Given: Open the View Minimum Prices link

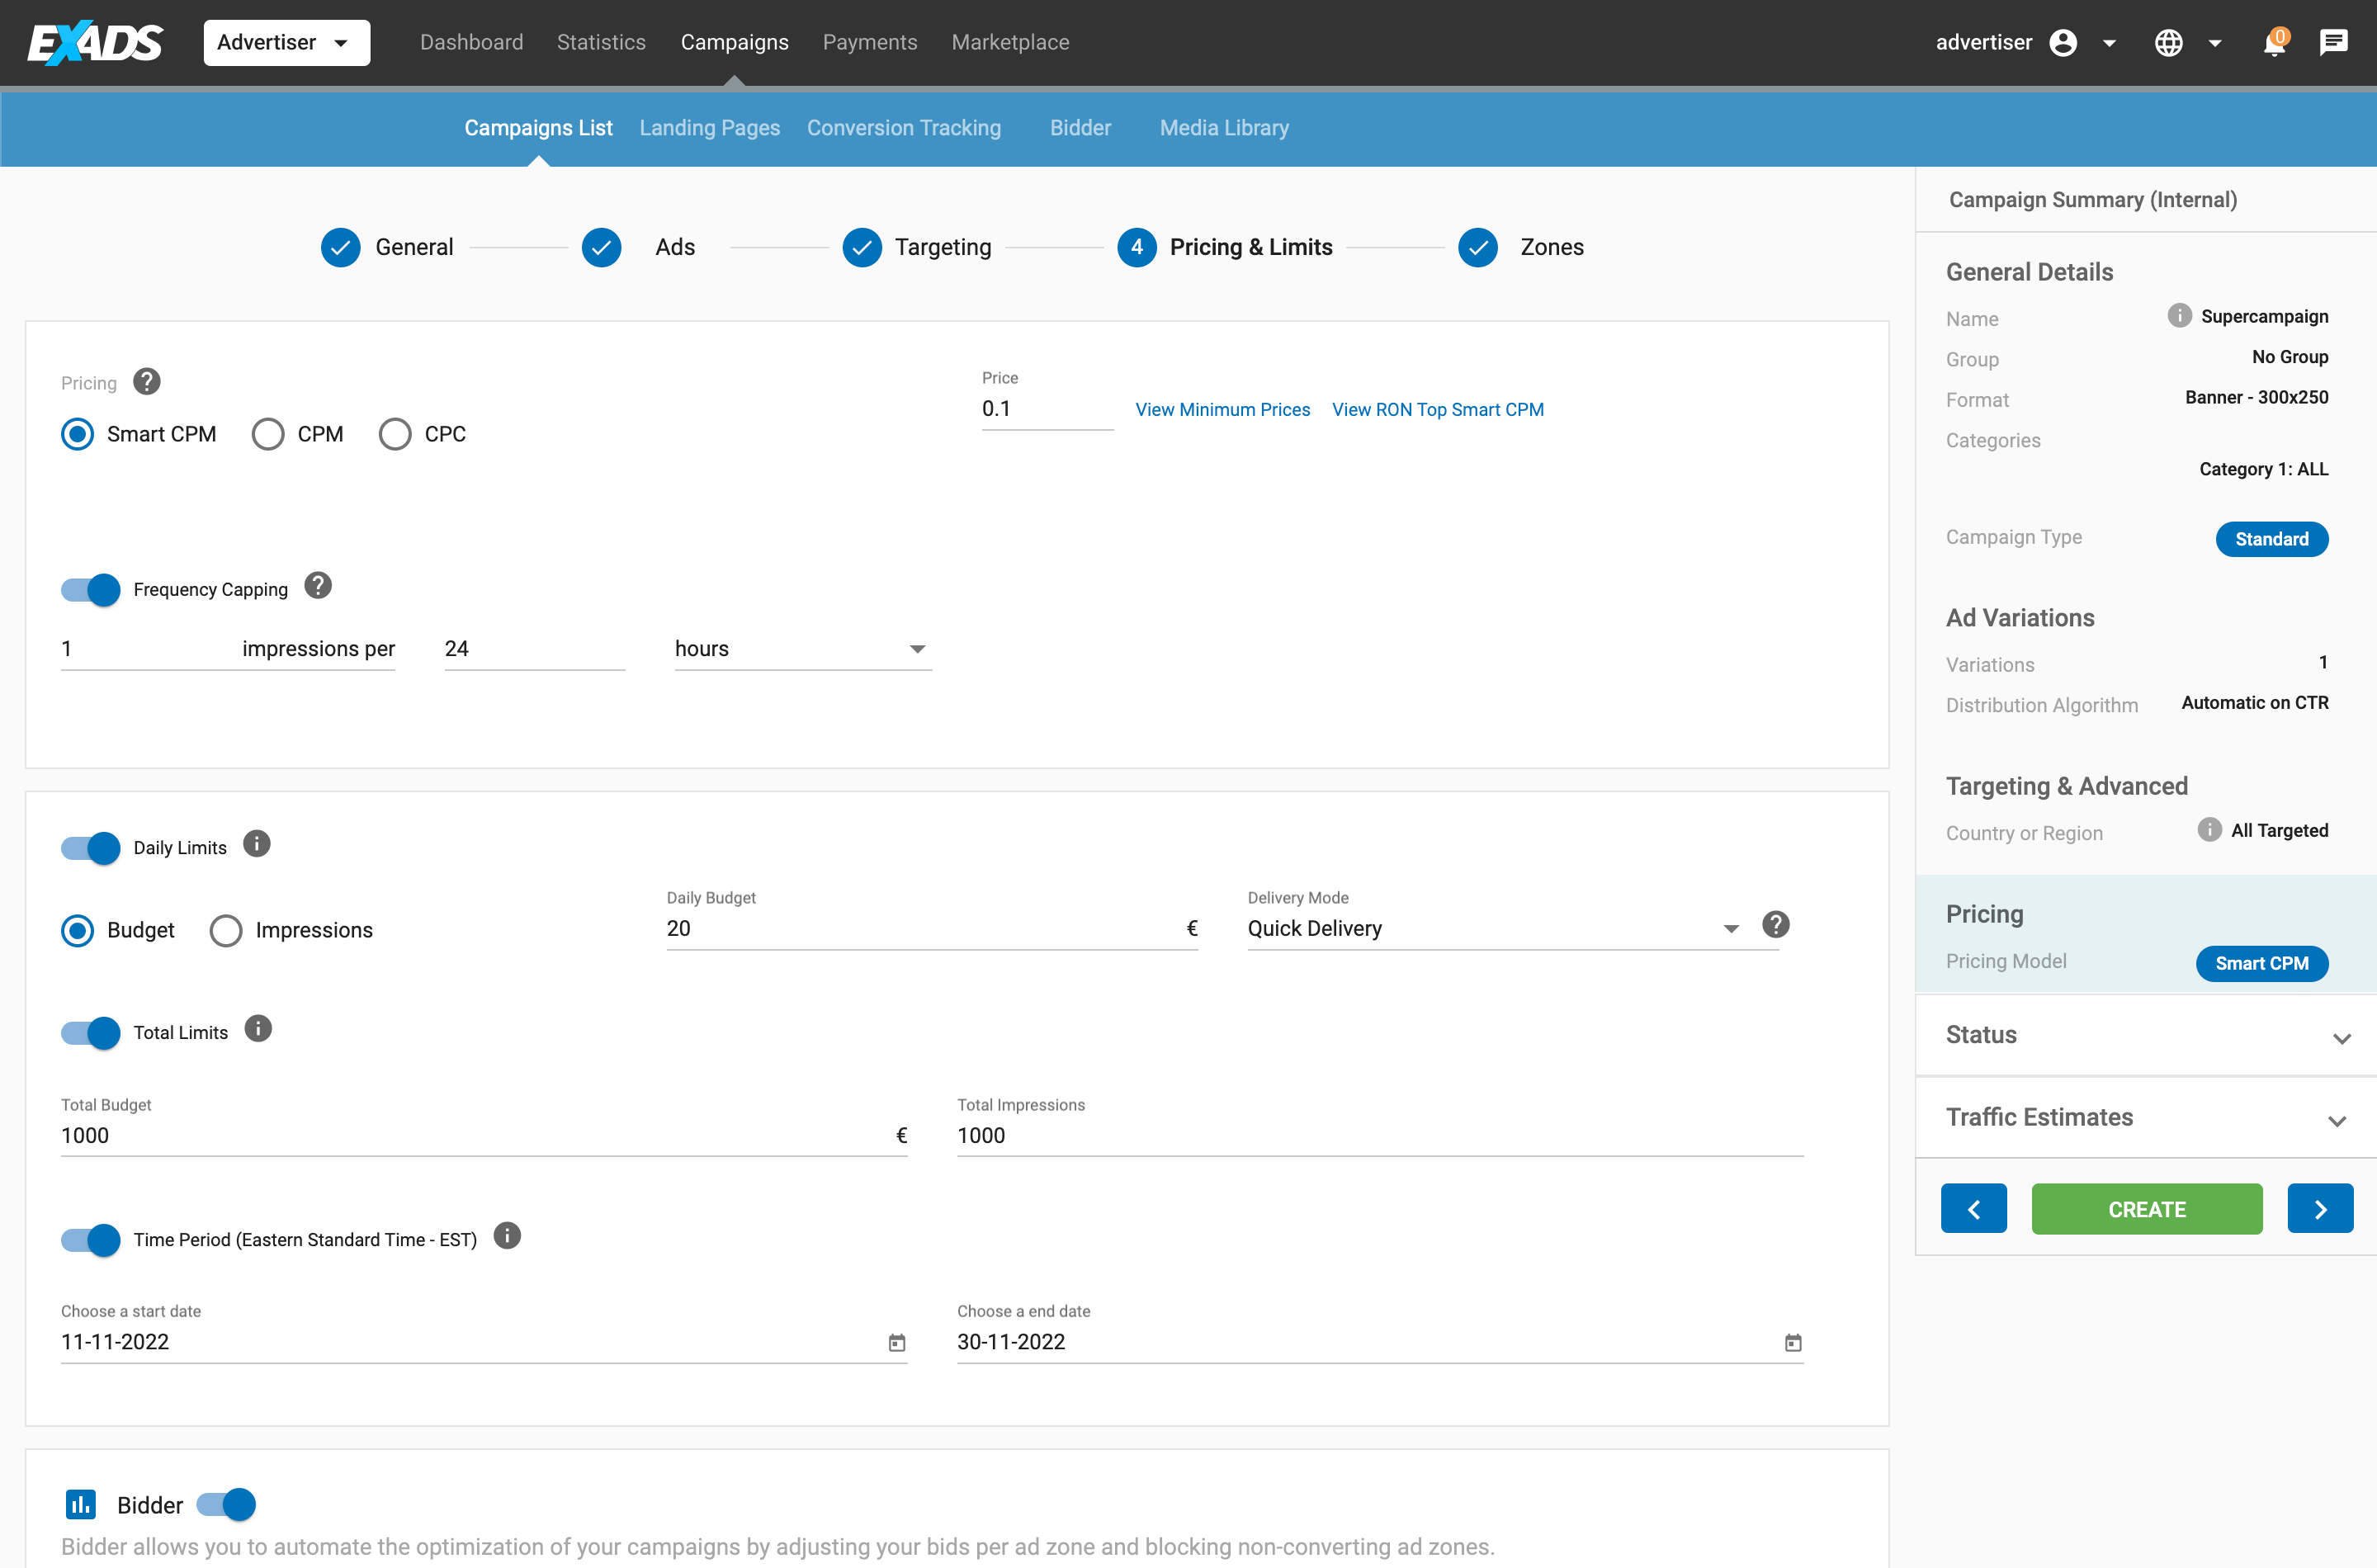Looking at the screenshot, I should pos(1222,409).
